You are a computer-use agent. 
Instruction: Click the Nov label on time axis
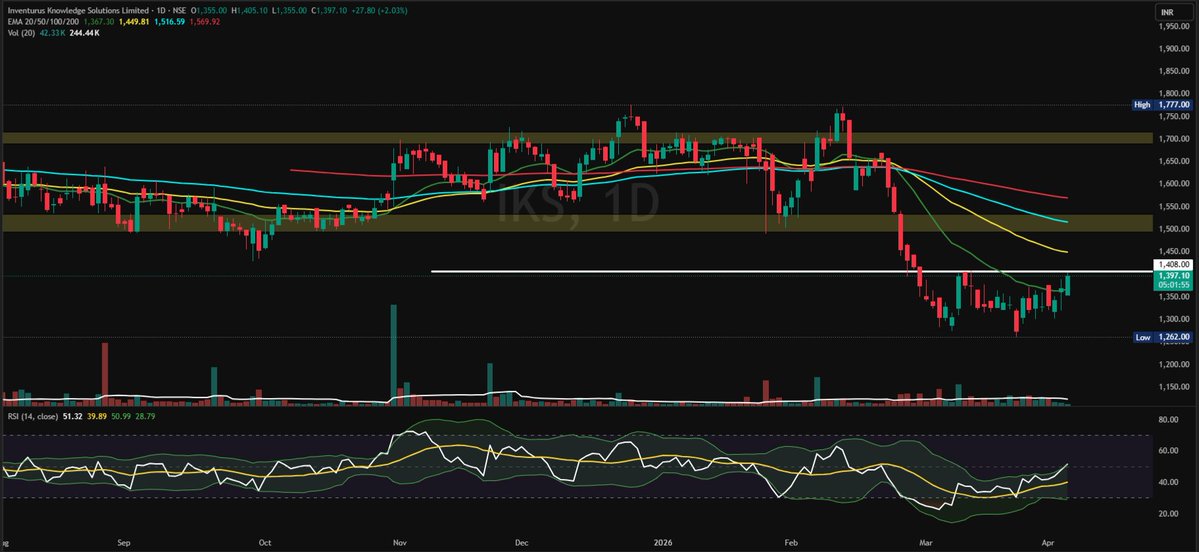click(x=399, y=541)
